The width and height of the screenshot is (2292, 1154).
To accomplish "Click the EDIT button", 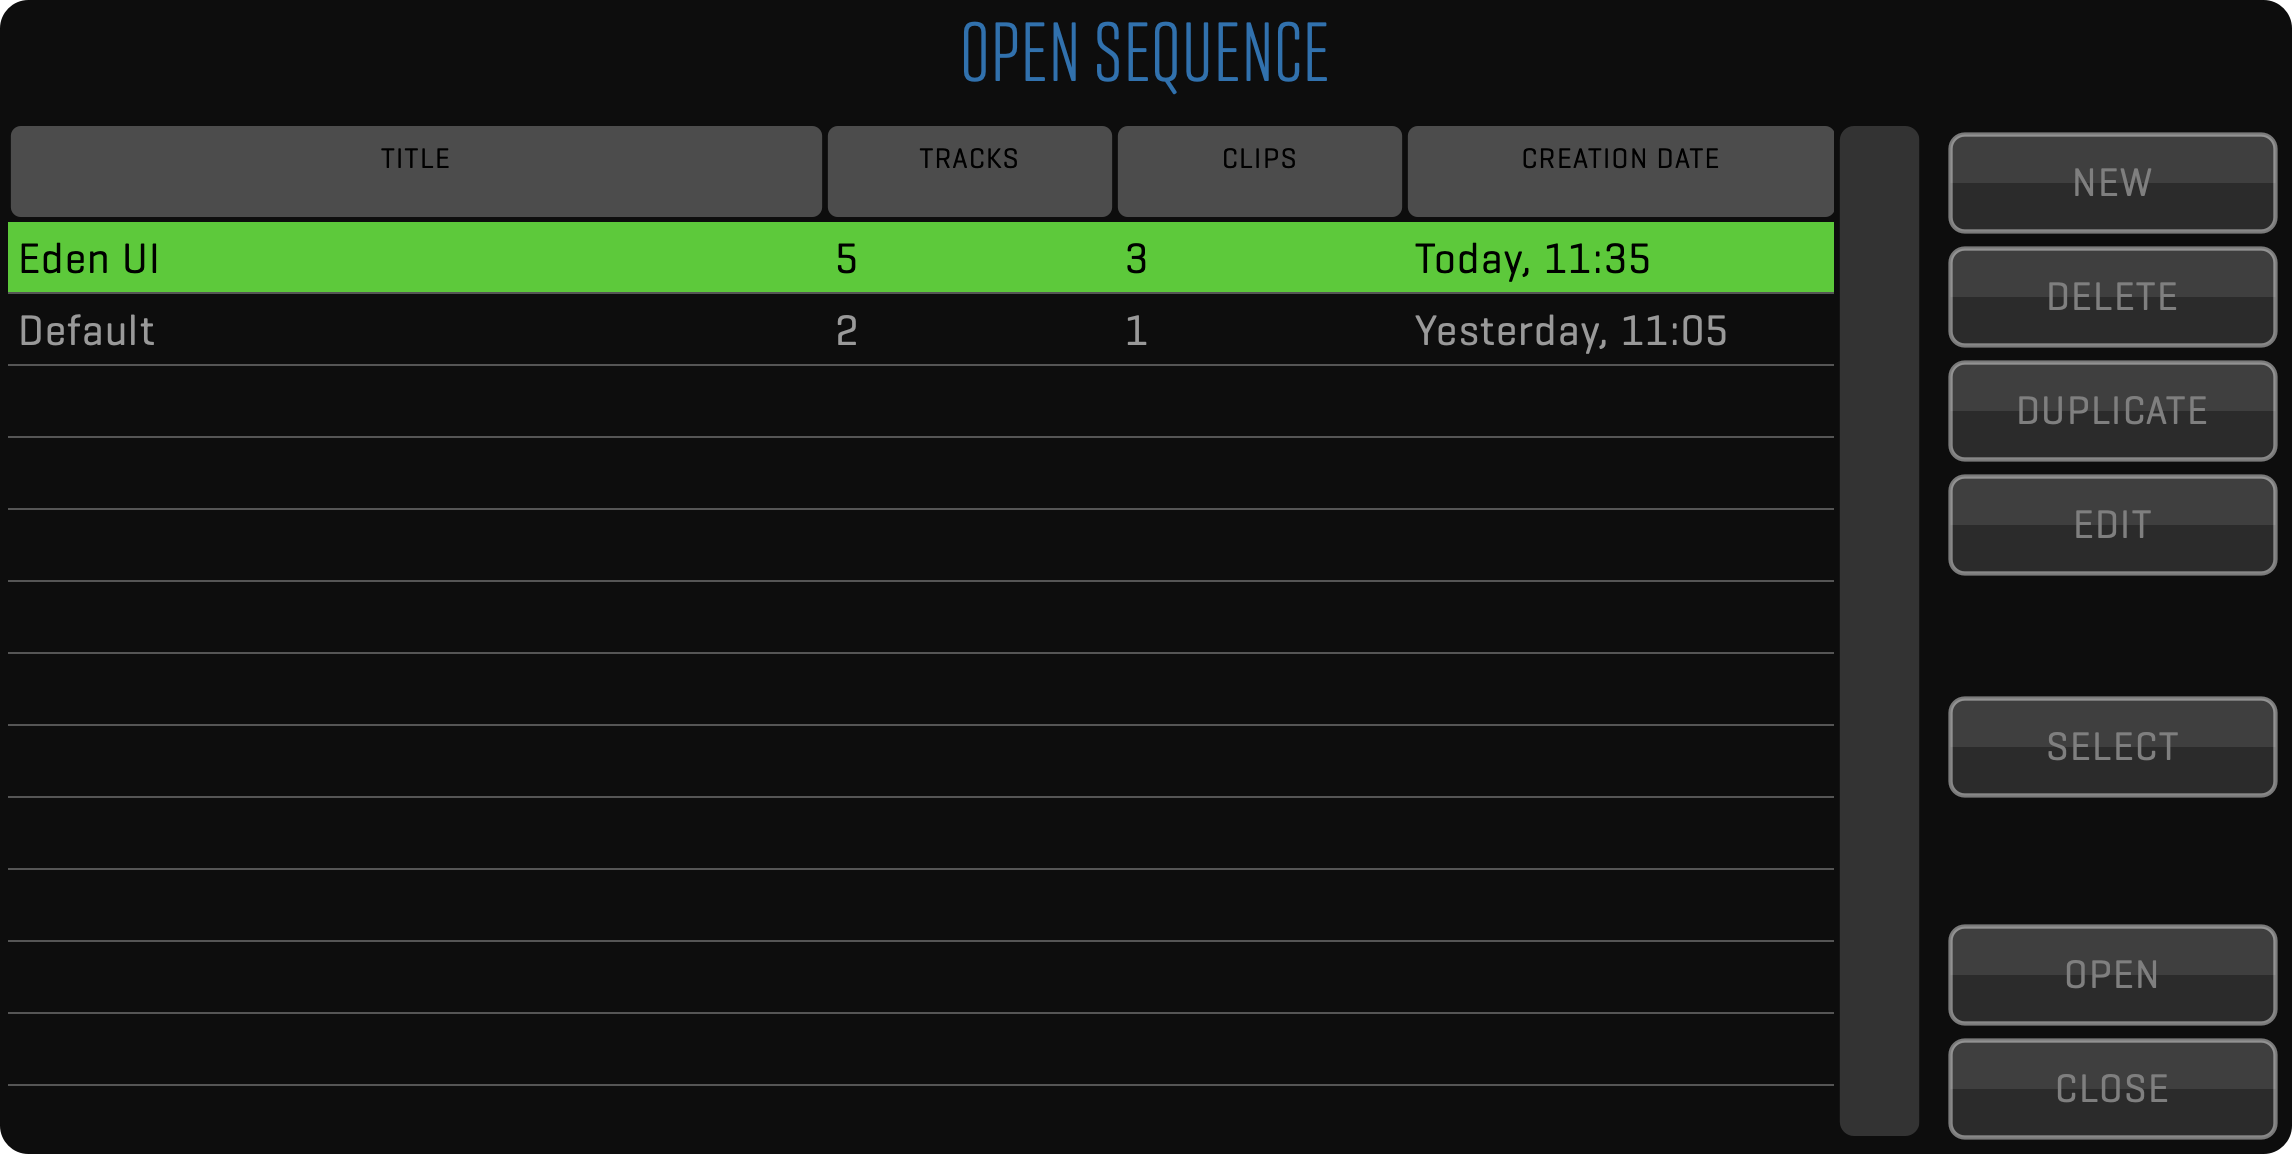I will (x=2112, y=525).
